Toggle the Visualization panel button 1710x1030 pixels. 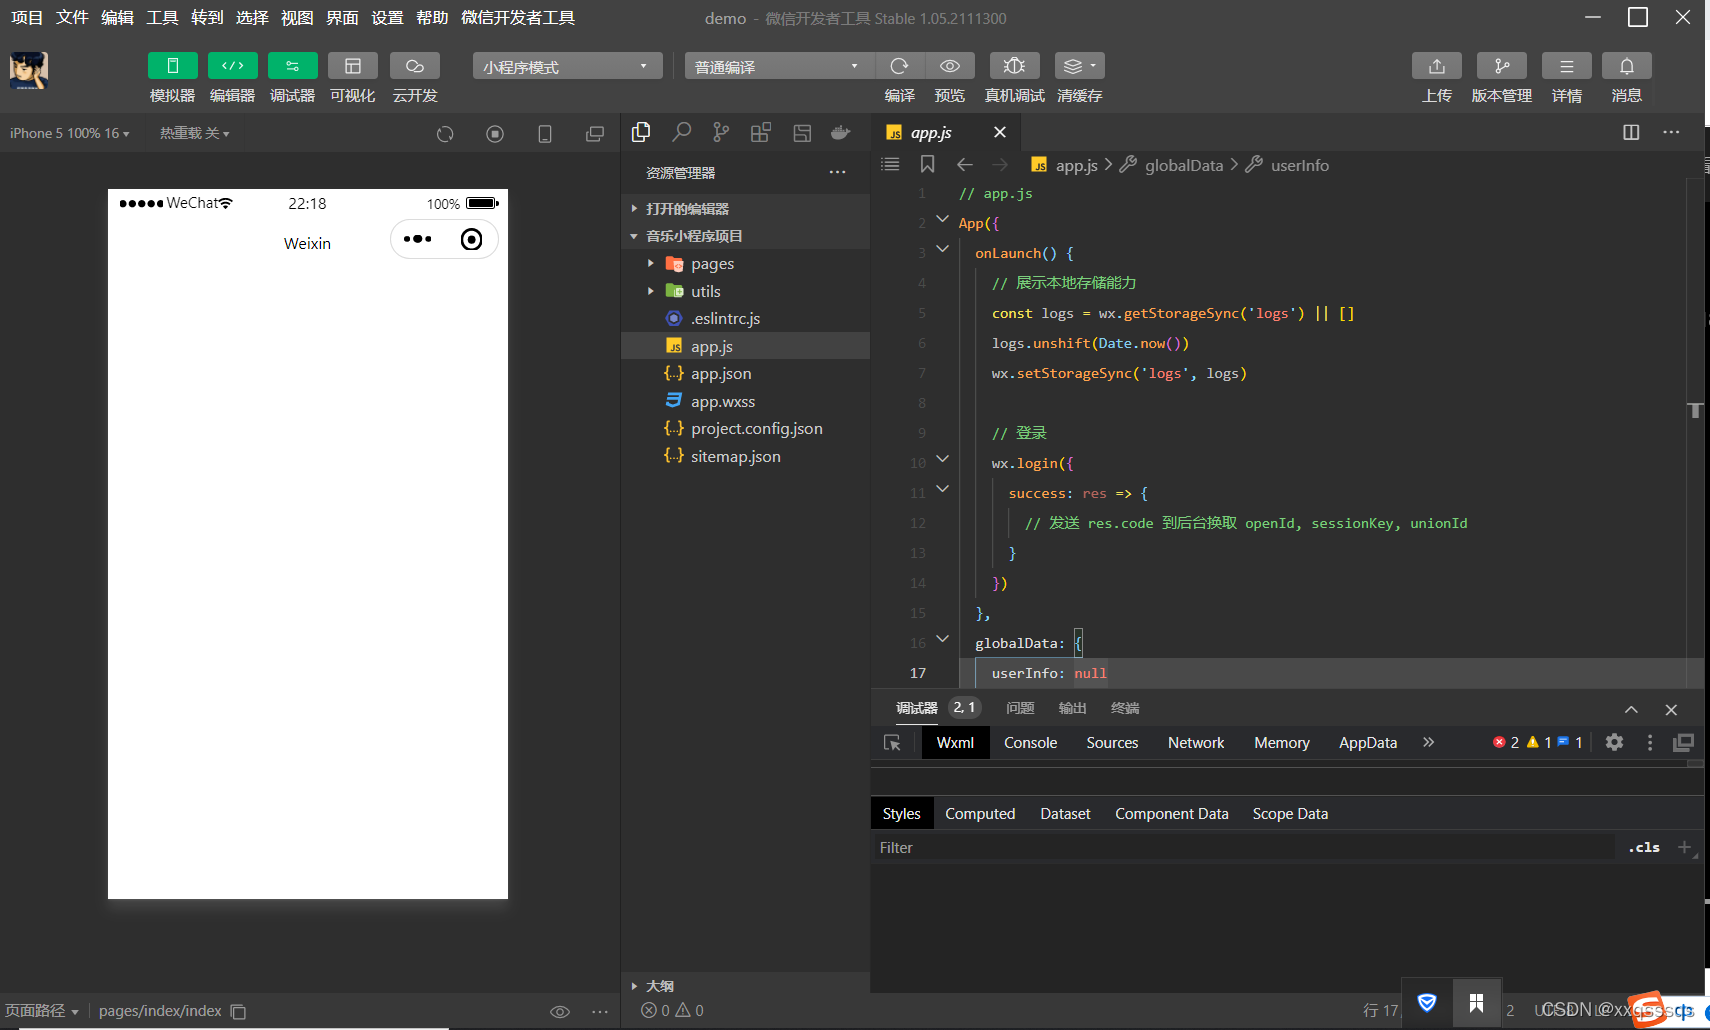point(353,66)
